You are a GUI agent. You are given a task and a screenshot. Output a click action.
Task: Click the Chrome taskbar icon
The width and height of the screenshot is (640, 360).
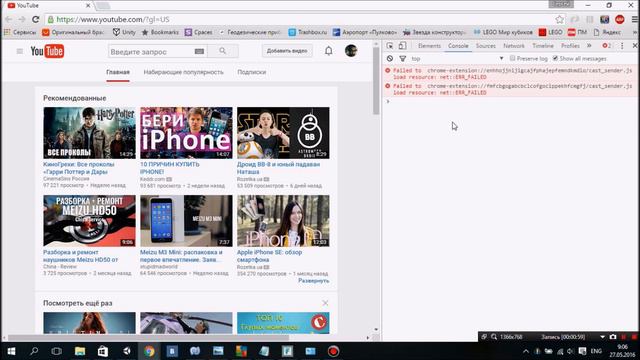click(x=149, y=351)
